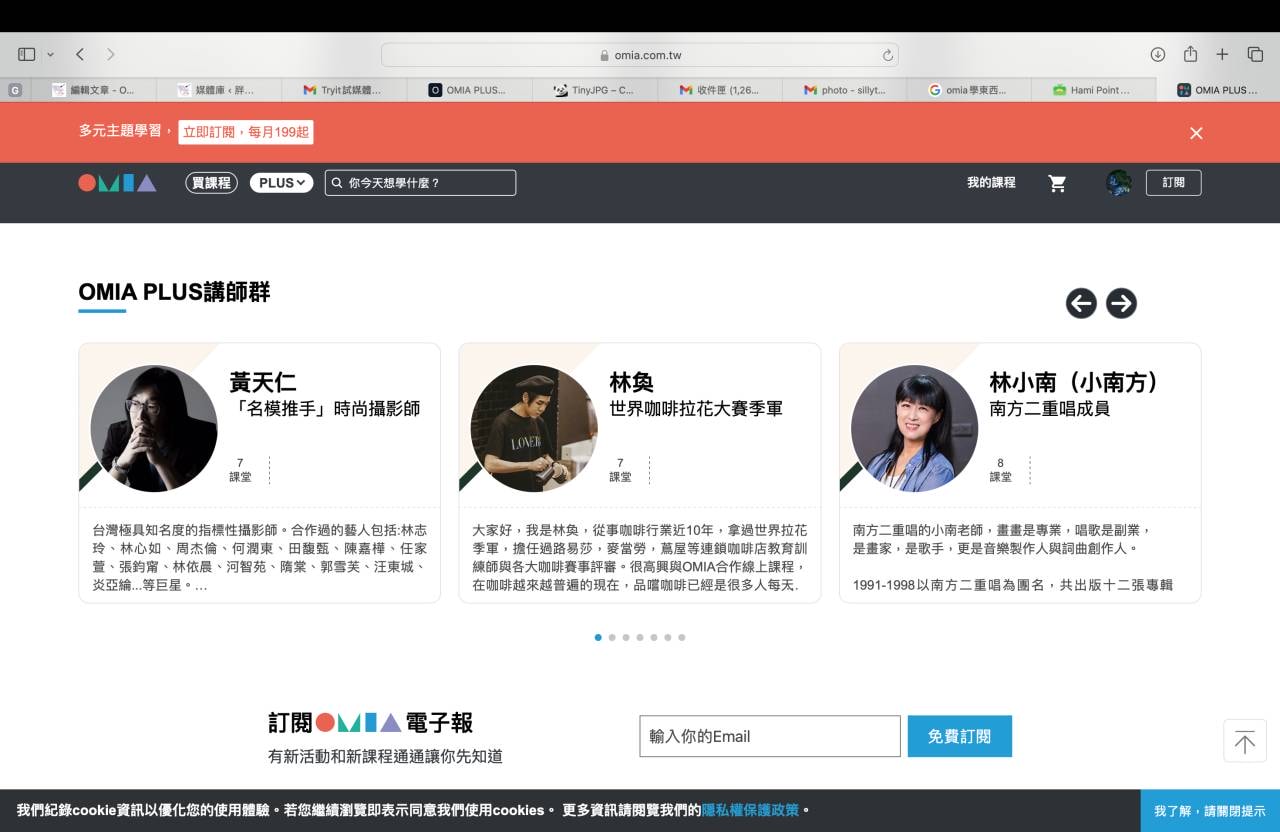The height and width of the screenshot is (832, 1280).
Task: Click the OMIA logo
Action: coord(117,183)
